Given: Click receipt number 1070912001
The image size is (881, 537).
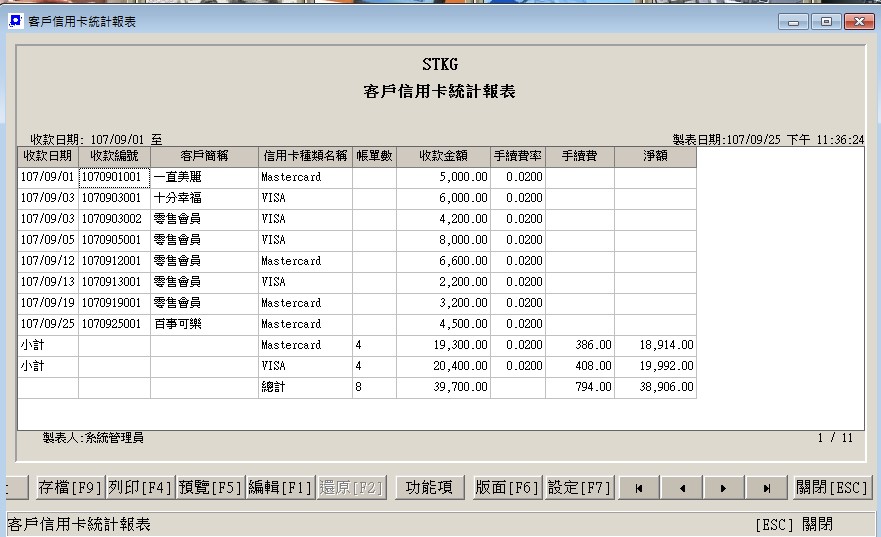Looking at the screenshot, I should (x=114, y=261).
